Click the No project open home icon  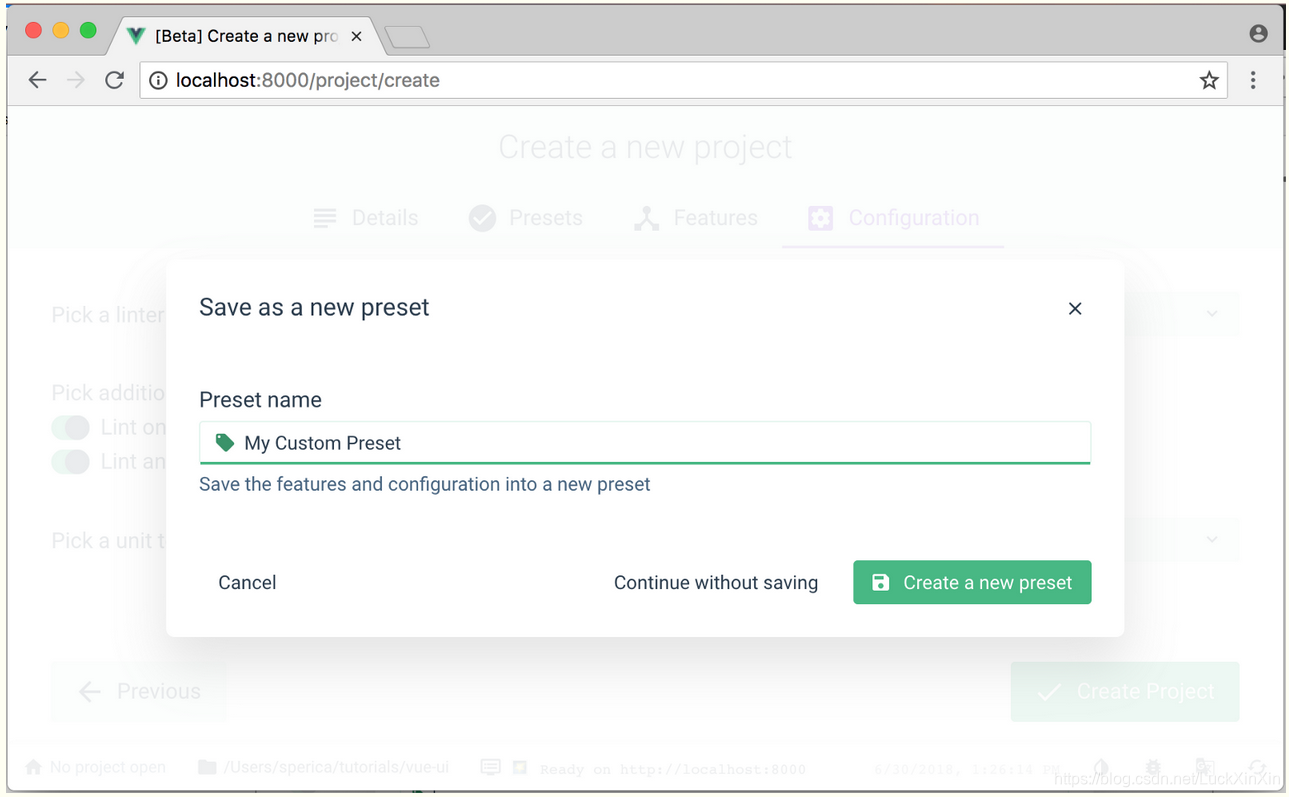pyautogui.click(x=33, y=768)
